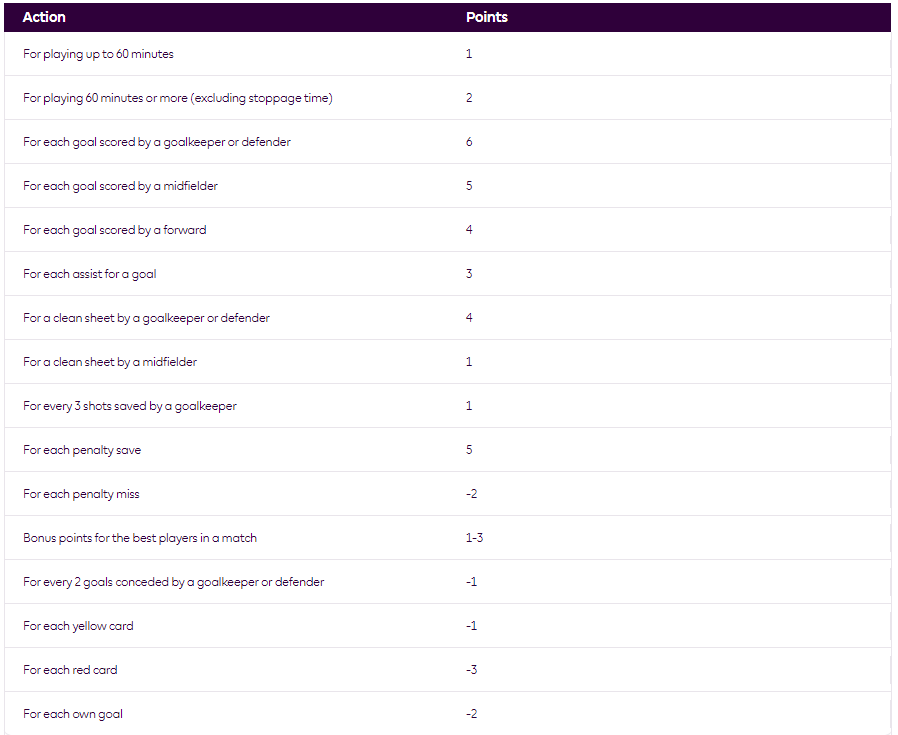Click 'For each red card' text
This screenshot has height=735, width=898.
(70, 670)
